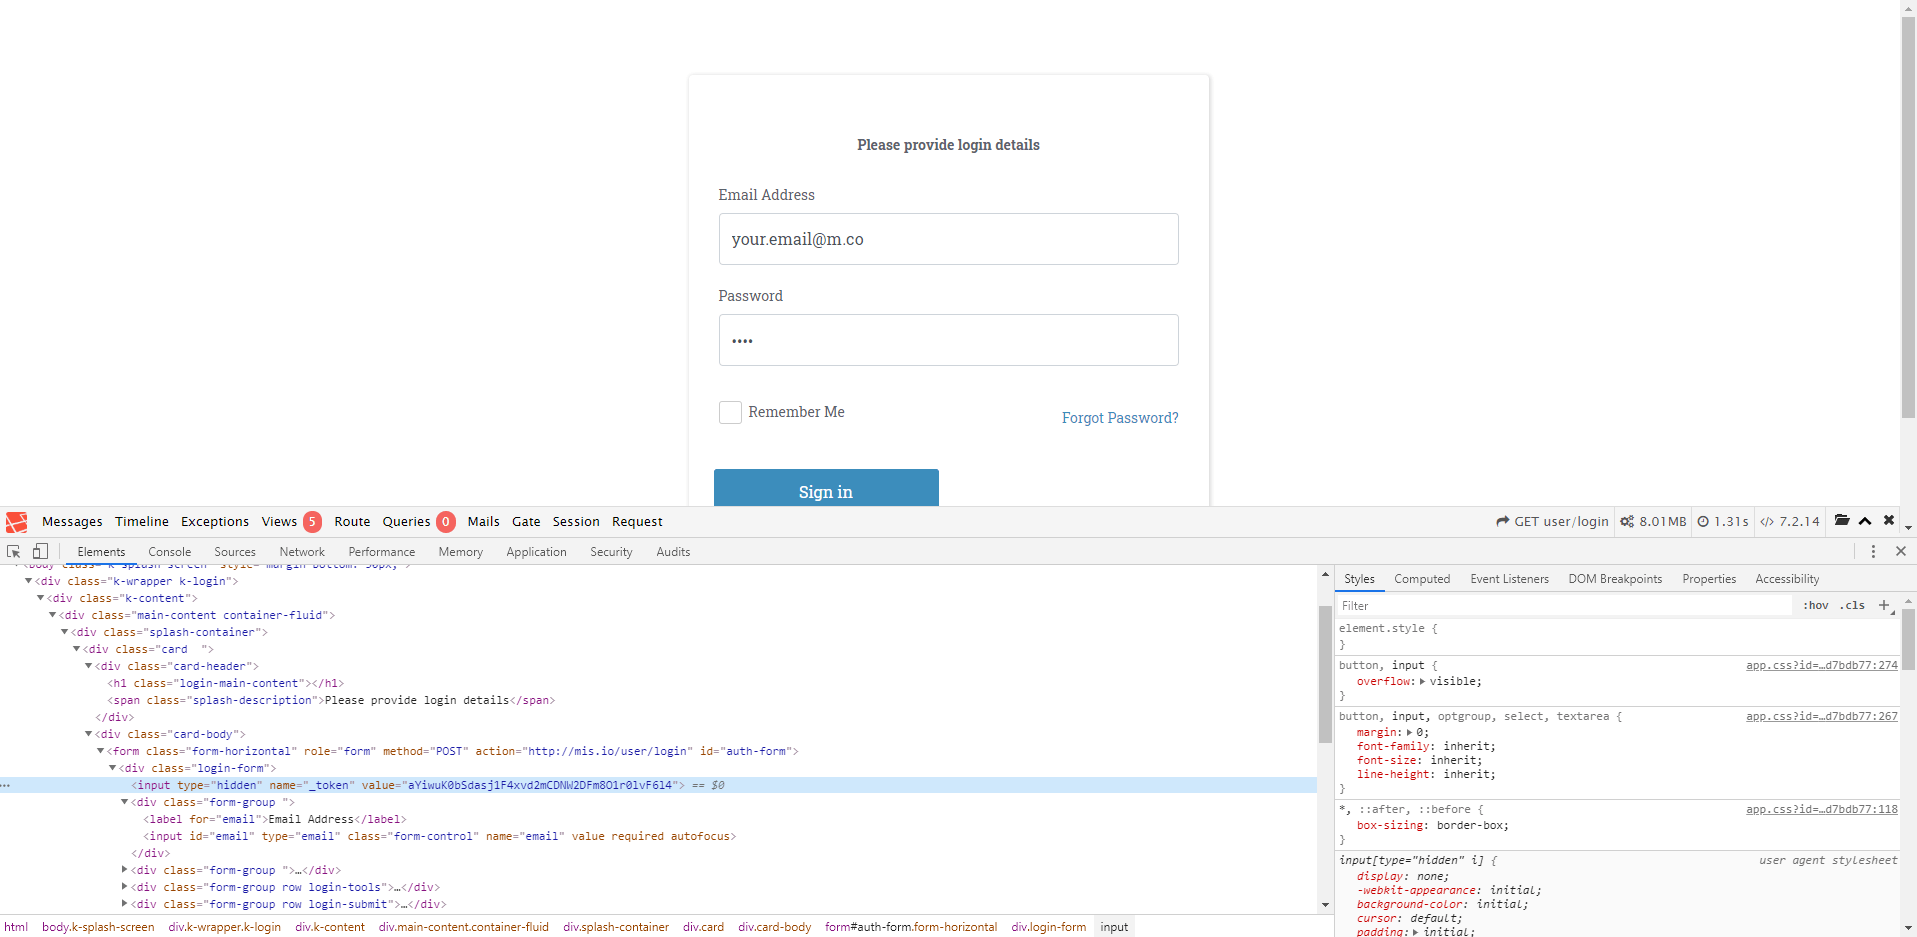Open app.css source link at line 267
Image resolution: width=1917 pixels, height=937 pixels.
[1821, 716]
